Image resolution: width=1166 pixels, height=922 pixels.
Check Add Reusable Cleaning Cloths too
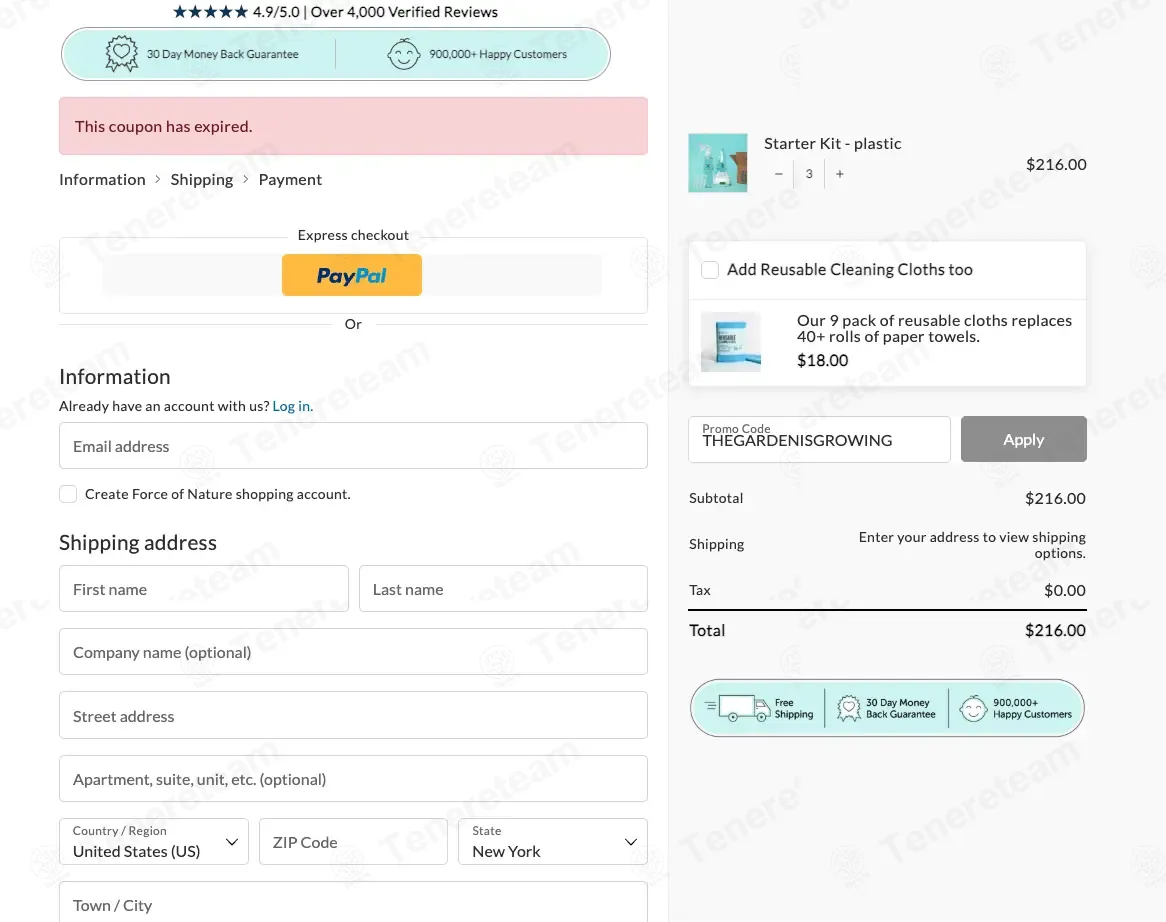(x=710, y=270)
